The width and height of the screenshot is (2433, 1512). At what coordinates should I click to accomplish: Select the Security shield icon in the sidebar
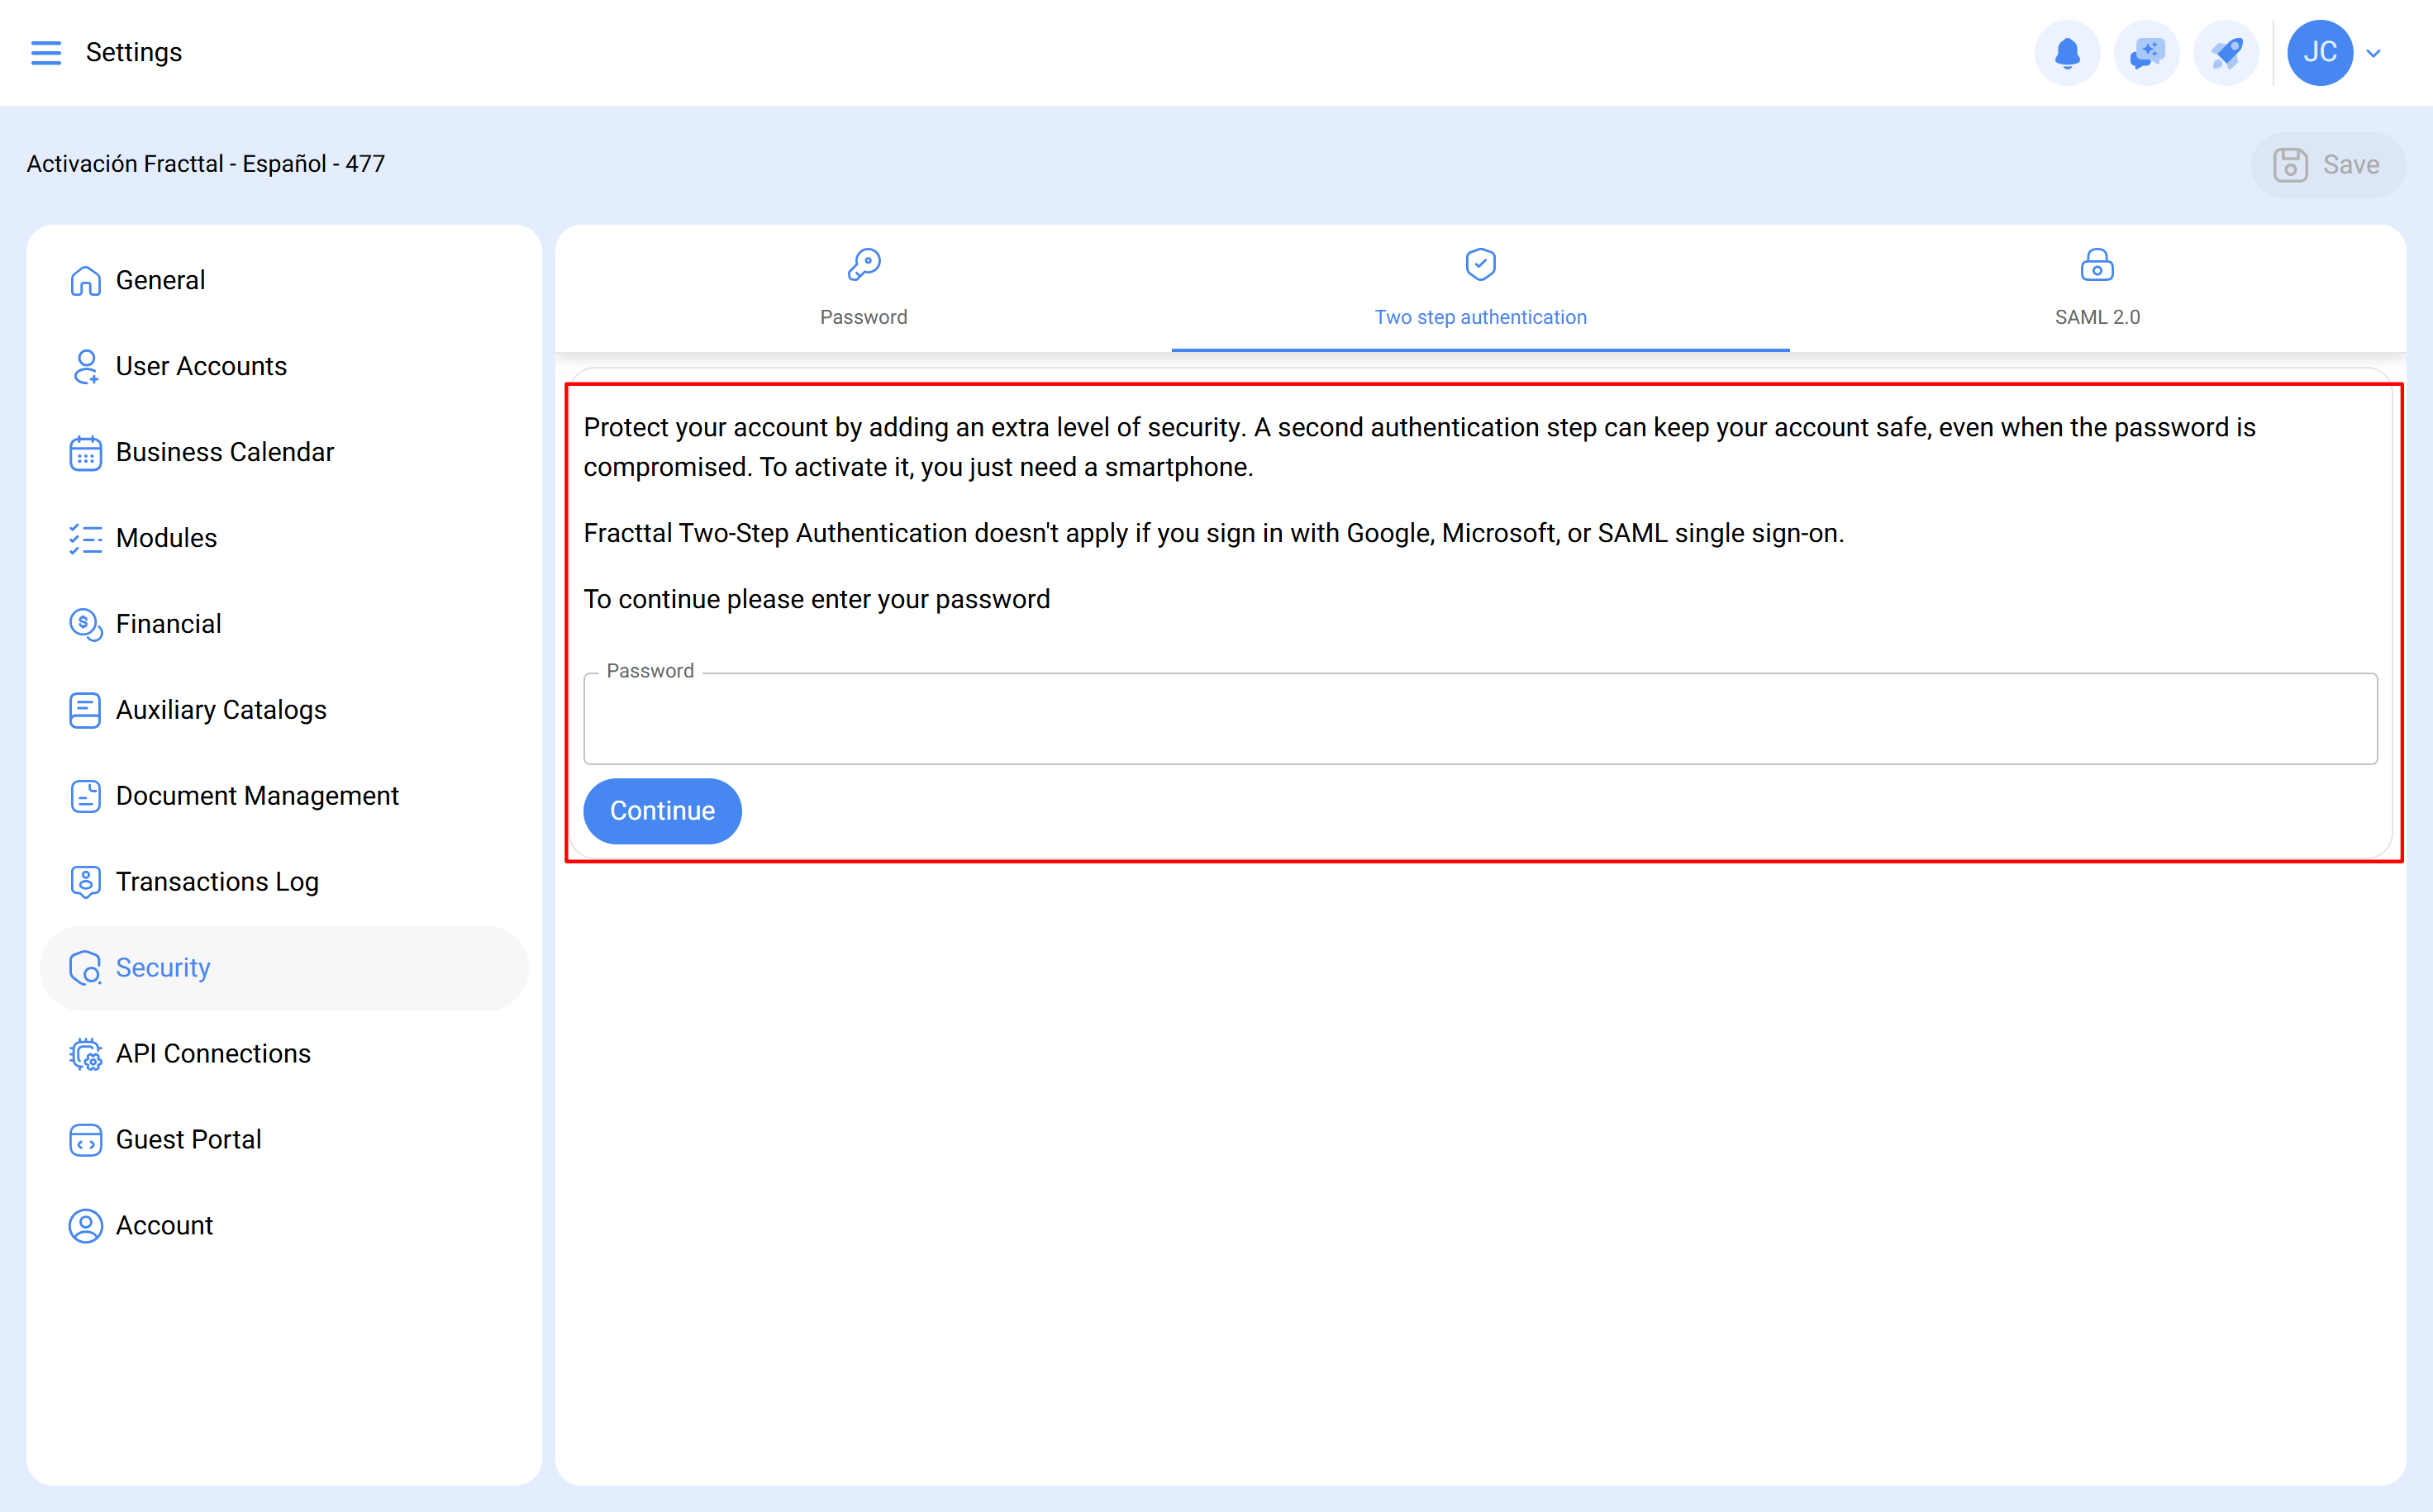point(85,967)
